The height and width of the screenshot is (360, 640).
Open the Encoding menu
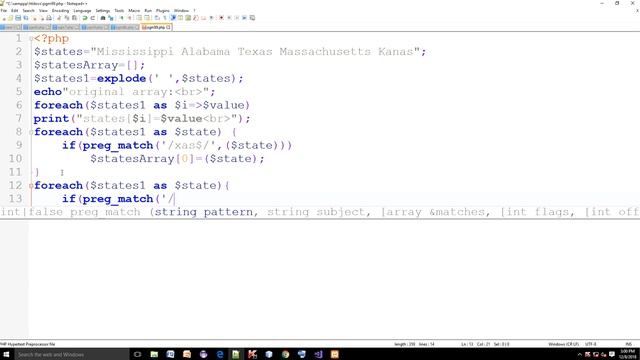click(60, 11)
